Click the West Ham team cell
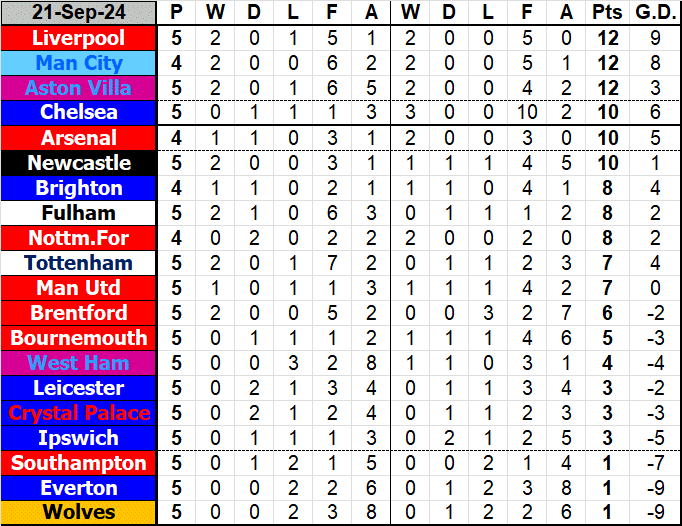 coord(79,363)
